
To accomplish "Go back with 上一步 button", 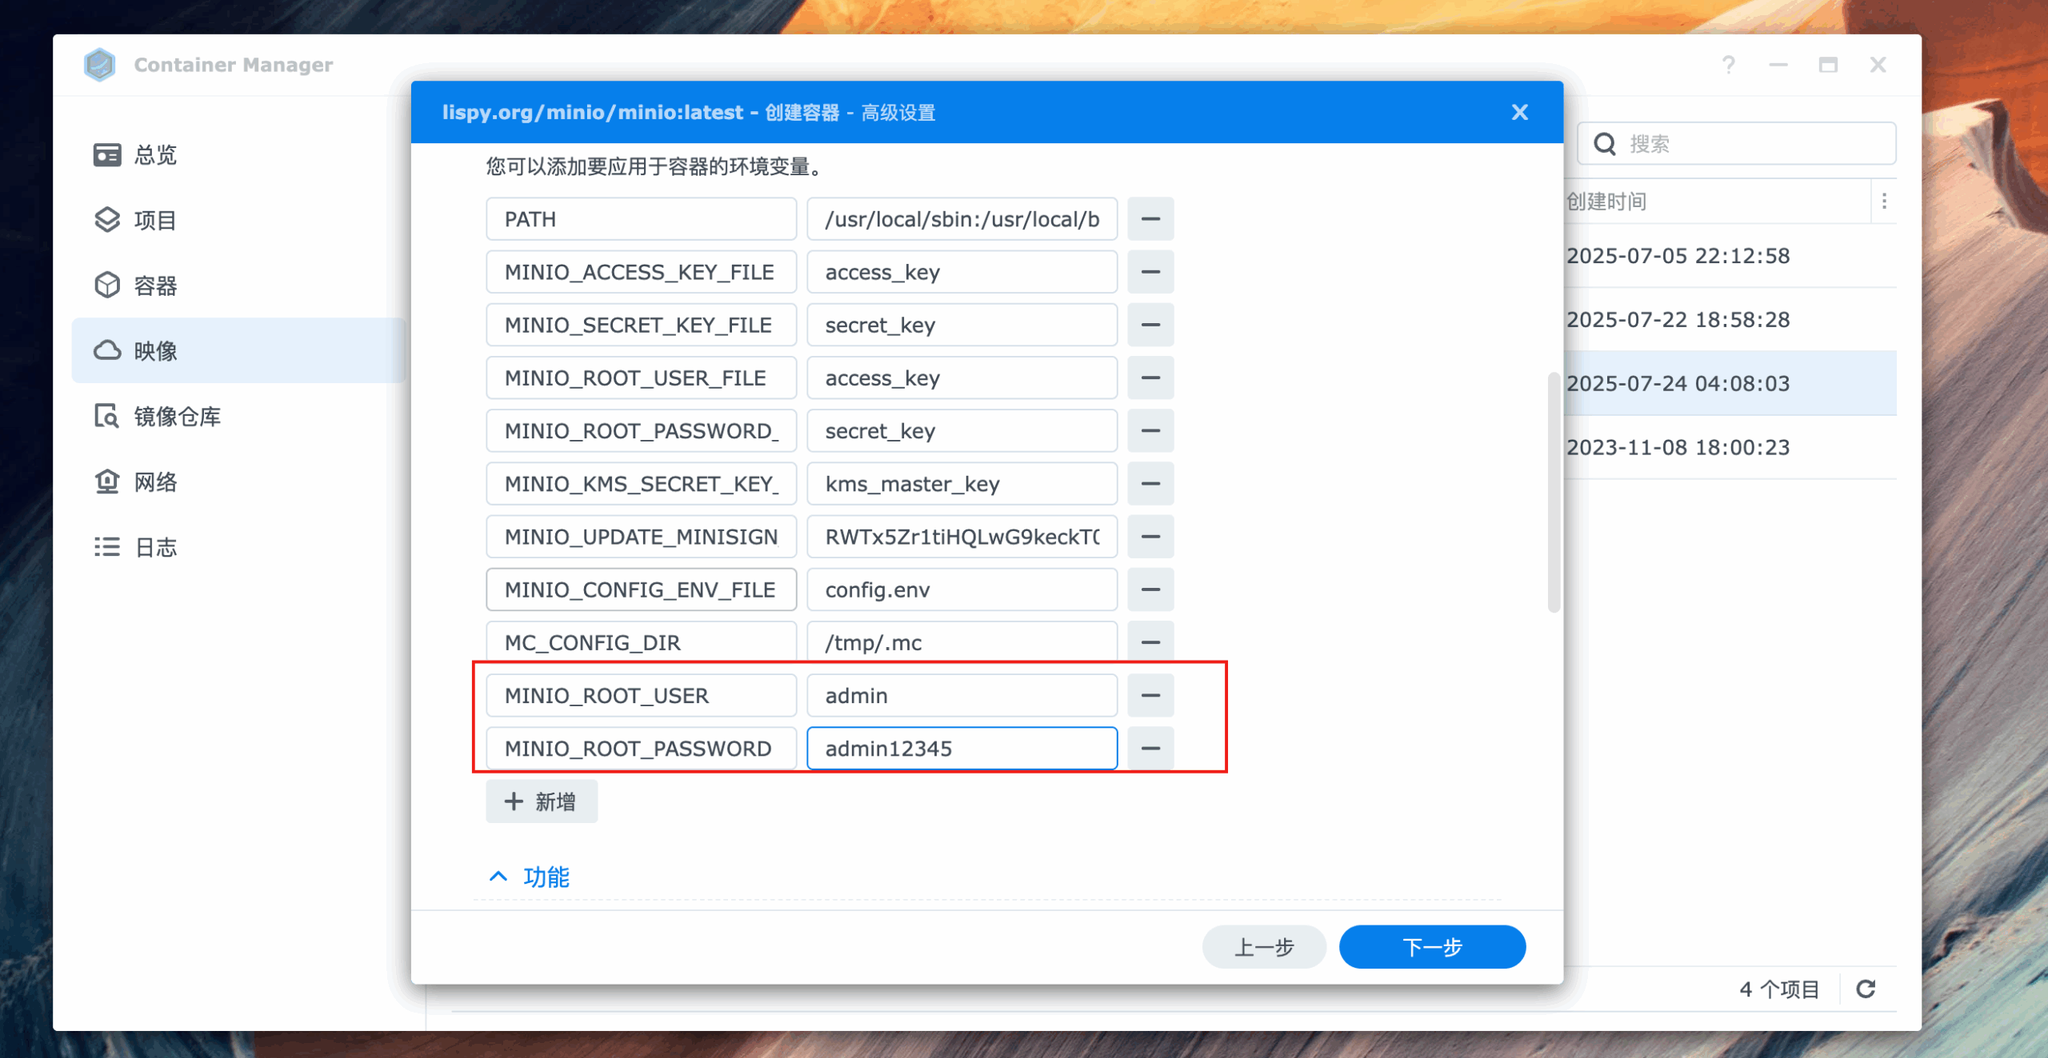I will 1264,947.
